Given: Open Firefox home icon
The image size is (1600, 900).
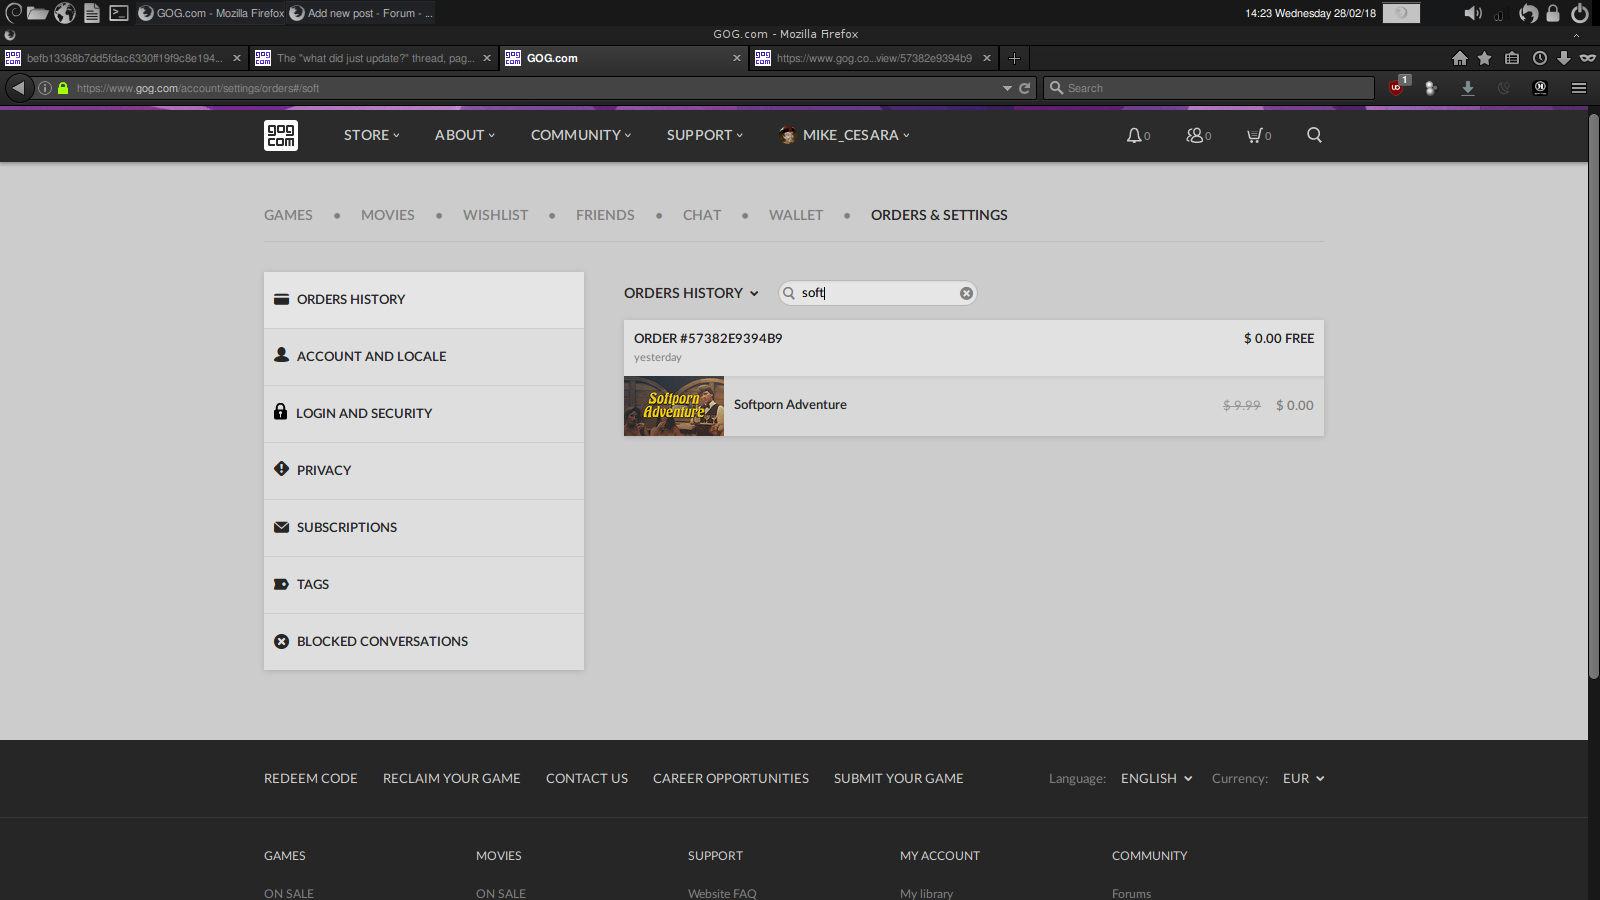Looking at the screenshot, I should pyautogui.click(x=1460, y=58).
